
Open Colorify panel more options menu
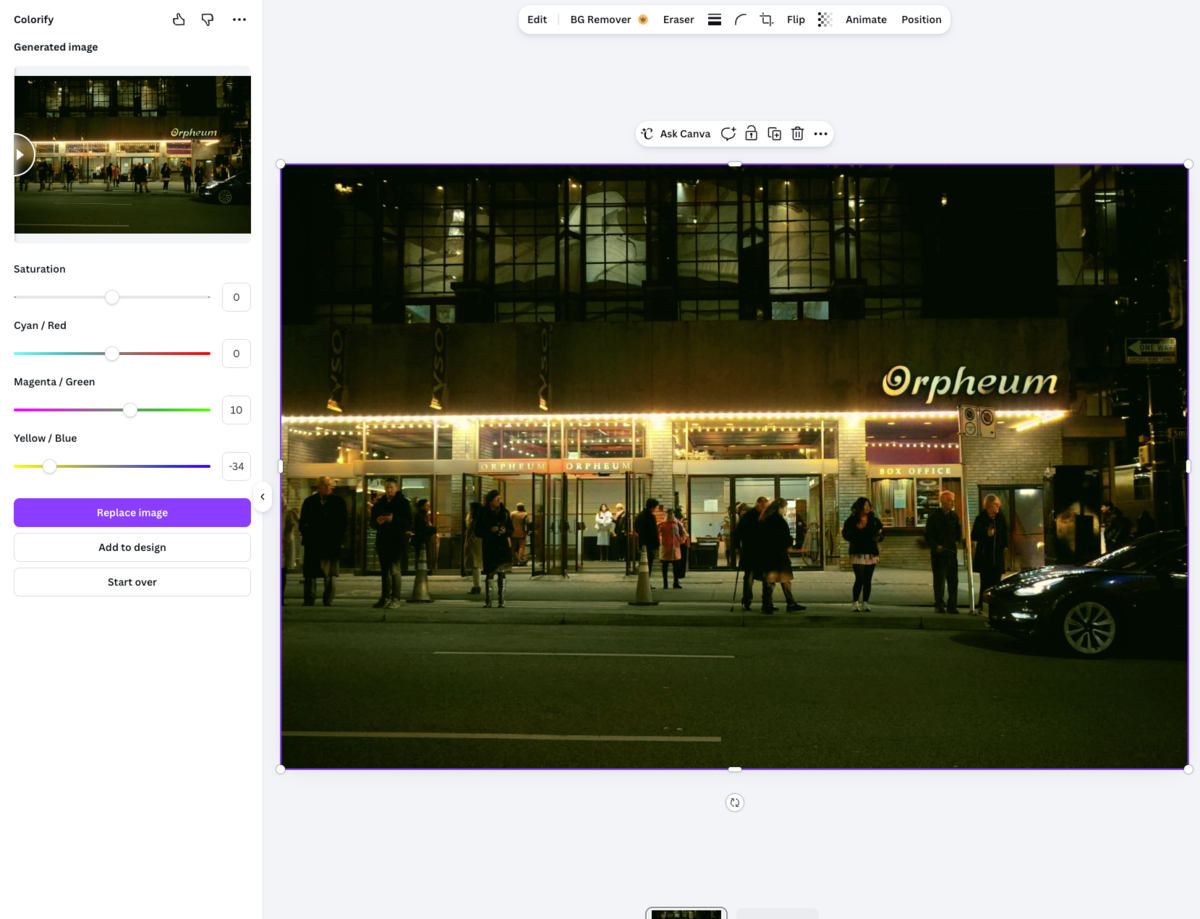click(x=239, y=19)
